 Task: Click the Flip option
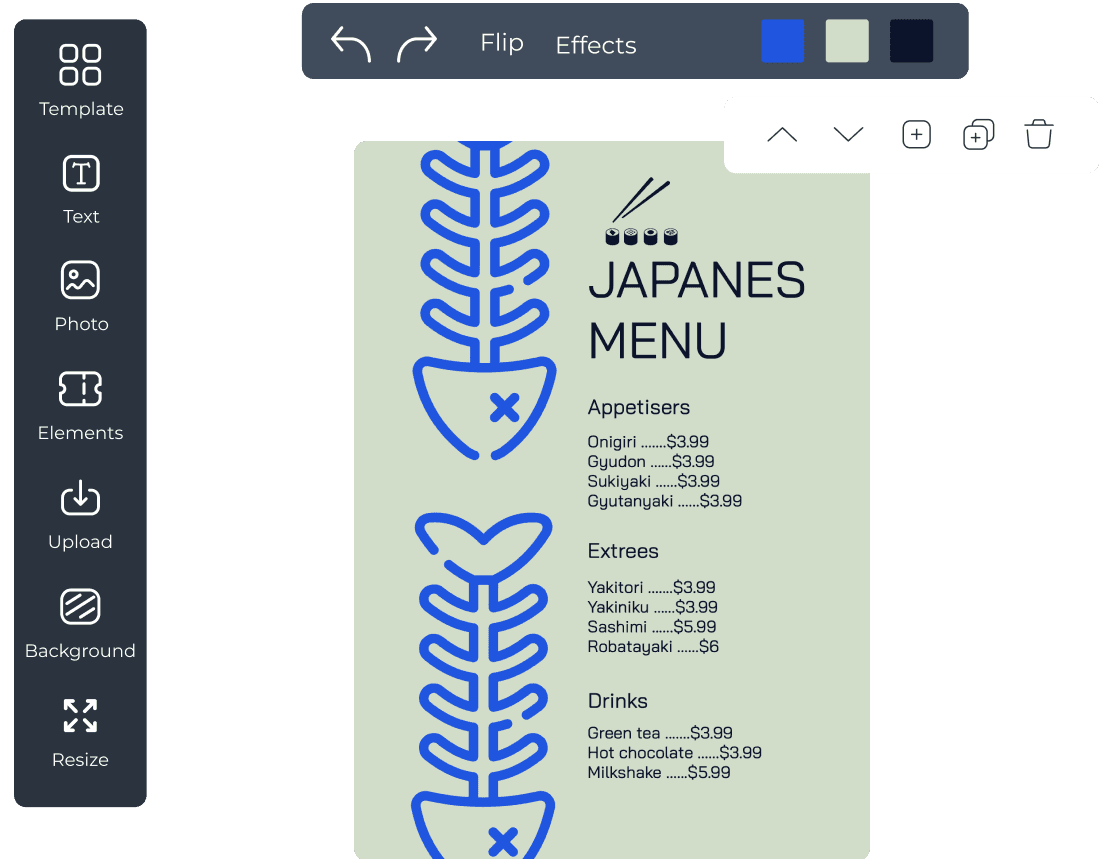click(x=502, y=43)
